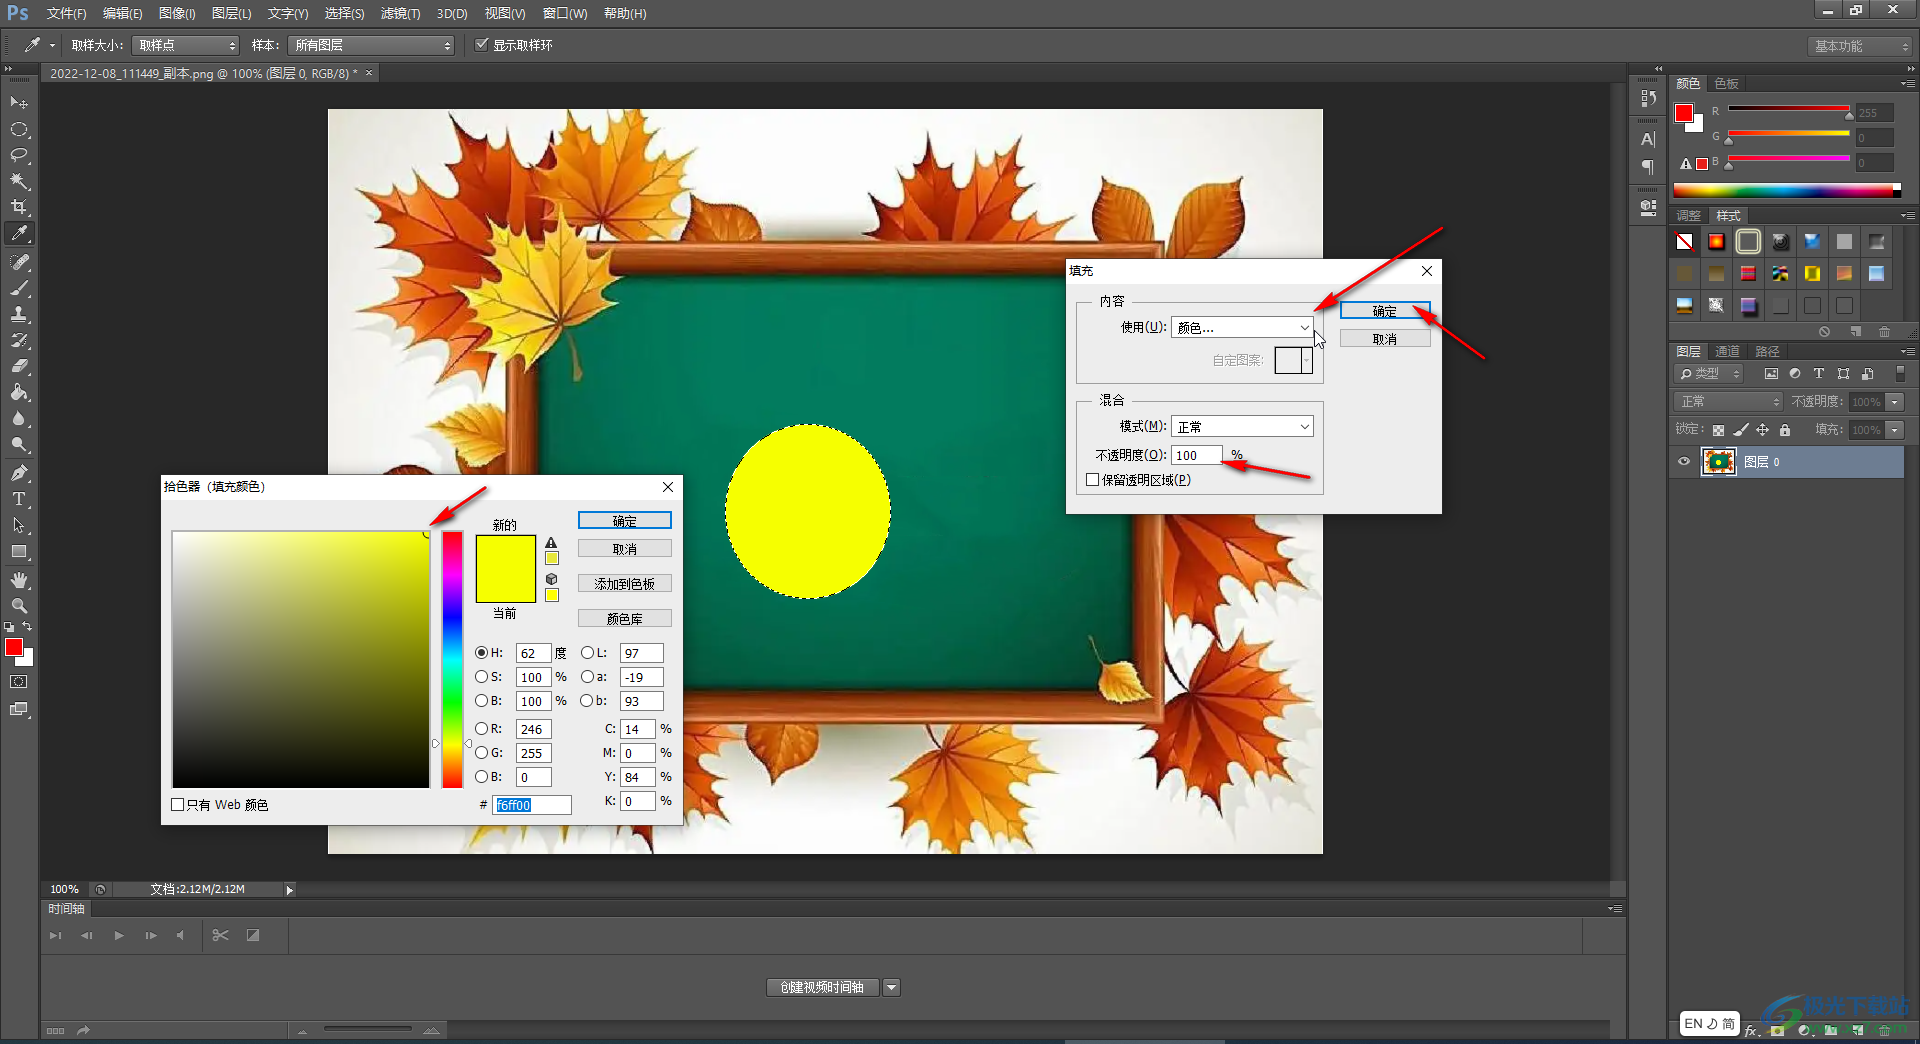This screenshot has height=1044, width=1920.
Task: Open arrow next to 创建视频时间轴
Action: click(x=892, y=988)
